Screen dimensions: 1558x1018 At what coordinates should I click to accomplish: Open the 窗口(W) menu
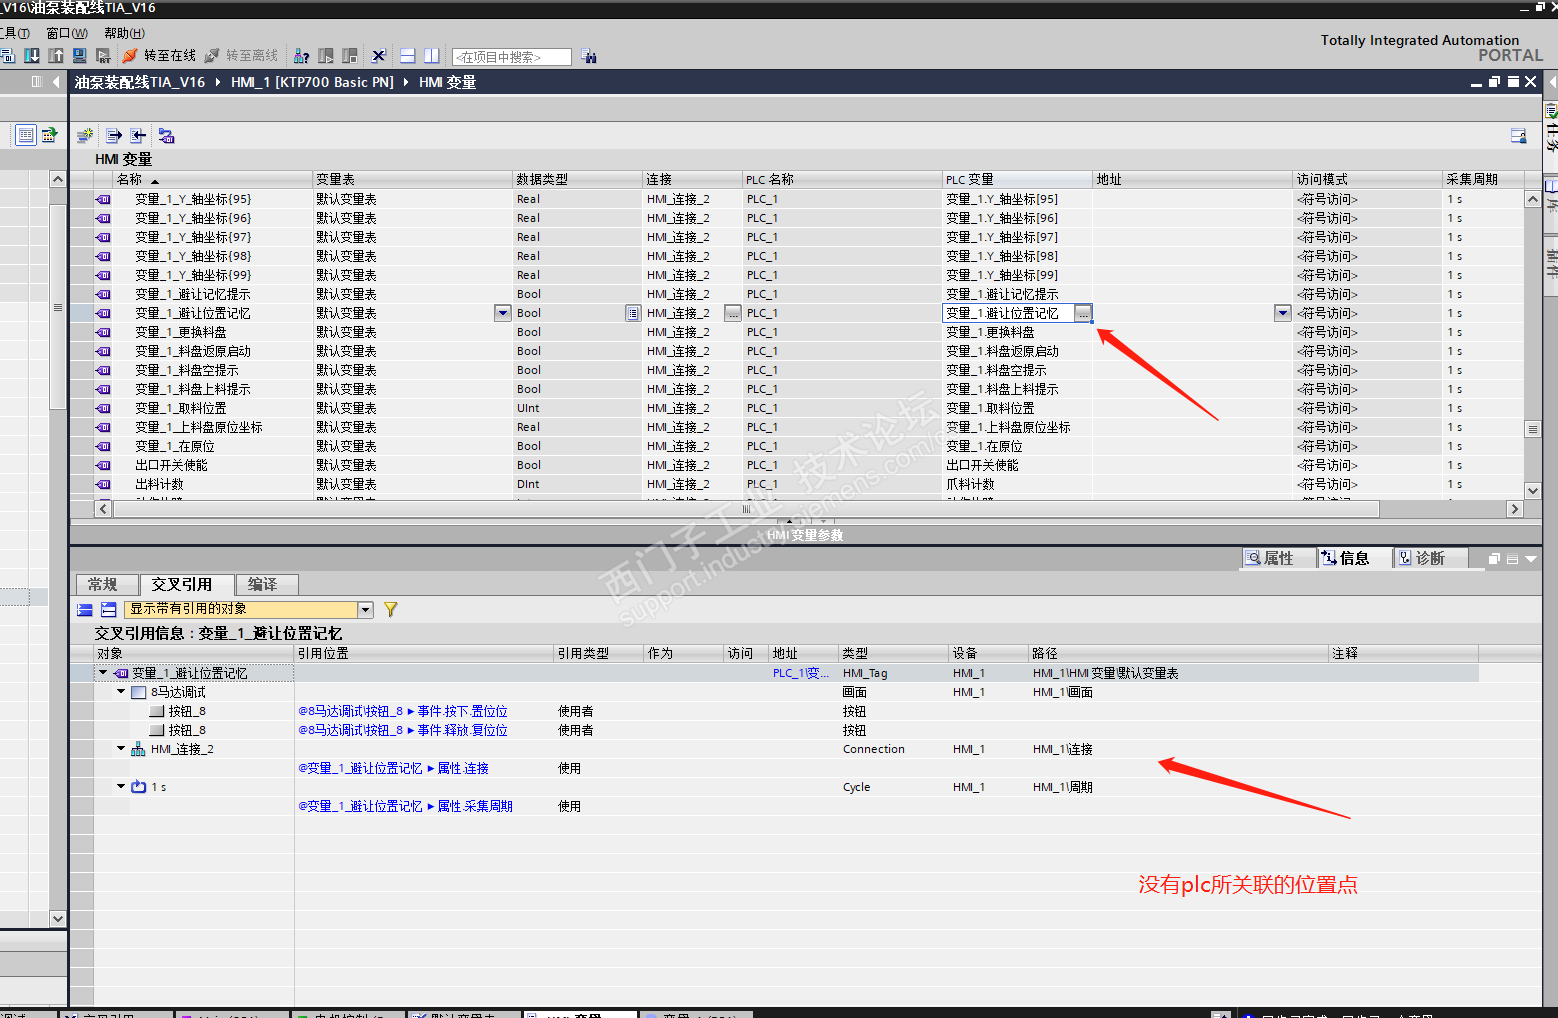67,33
